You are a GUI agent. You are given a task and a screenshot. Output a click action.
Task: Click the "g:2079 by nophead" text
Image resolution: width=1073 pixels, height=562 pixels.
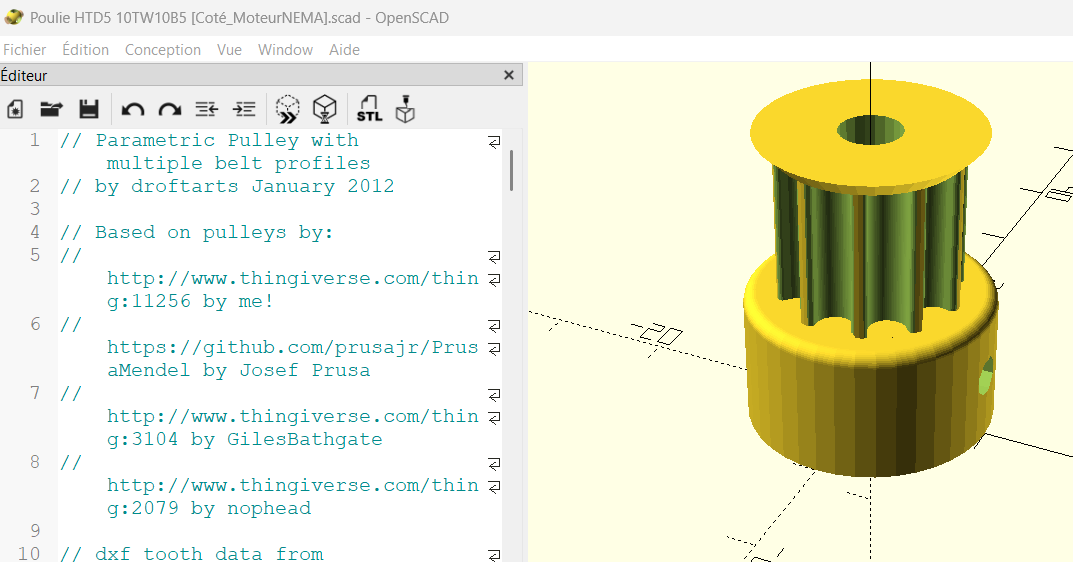pyautogui.click(x=209, y=509)
